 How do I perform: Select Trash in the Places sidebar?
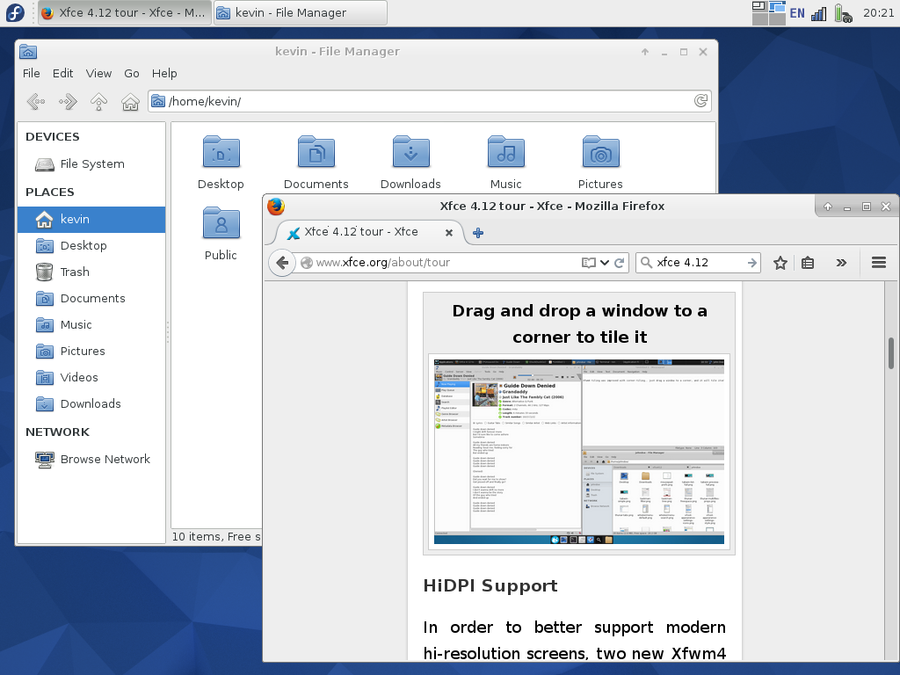(x=74, y=272)
